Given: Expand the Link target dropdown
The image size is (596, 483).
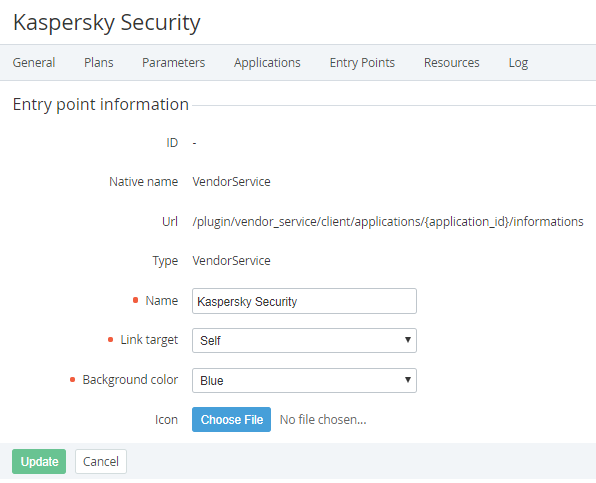Looking at the screenshot, I should click(x=304, y=340).
